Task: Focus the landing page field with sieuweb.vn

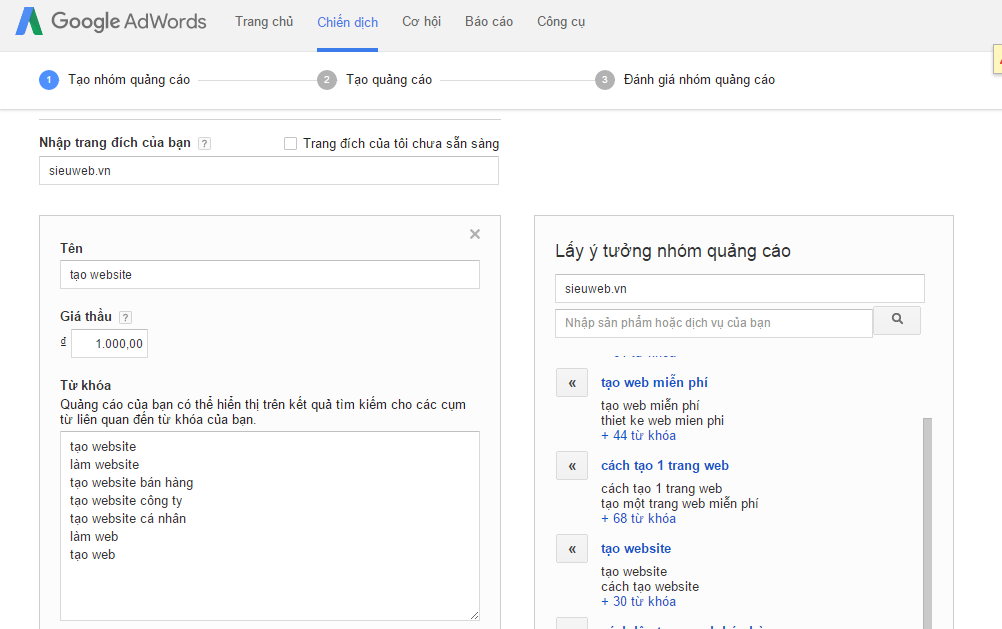Action: (269, 171)
